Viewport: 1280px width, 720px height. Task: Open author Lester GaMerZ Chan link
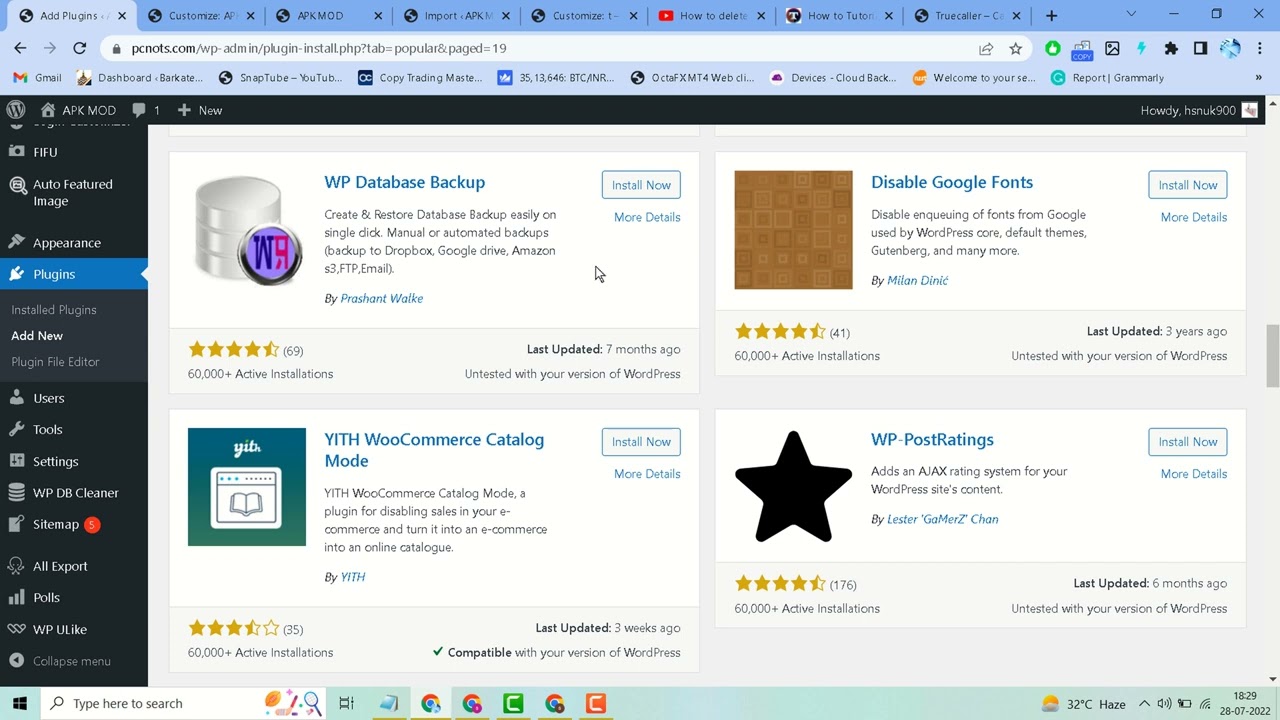tap(942, 519)
